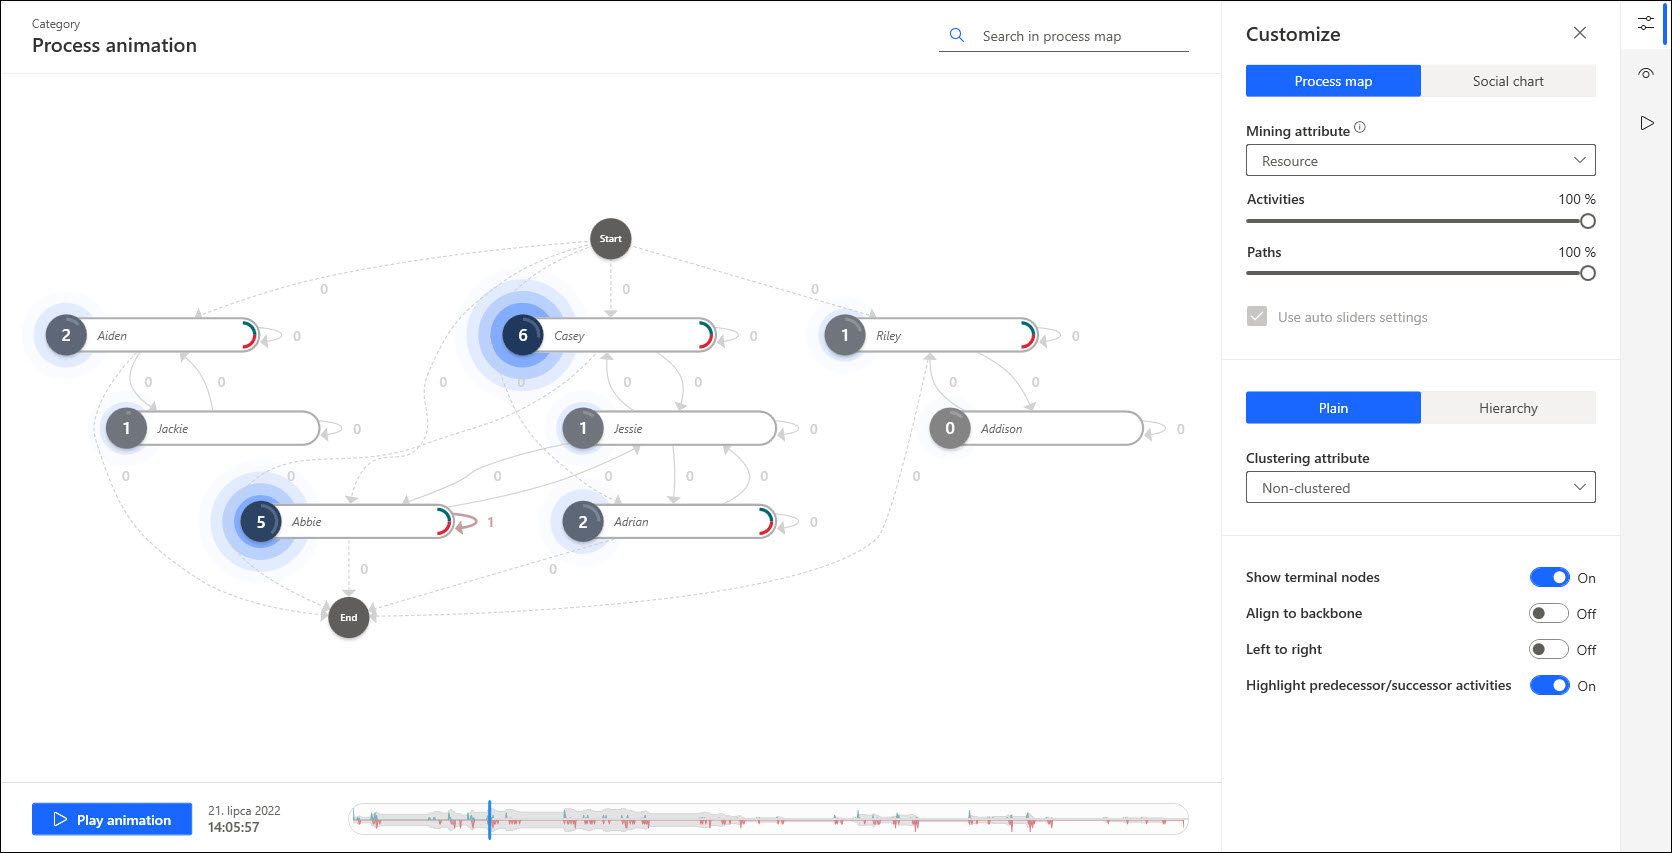This screenshot has width=1672, height=853.
Task: Enable the Left to right toggle
Action: [1548, 649]
